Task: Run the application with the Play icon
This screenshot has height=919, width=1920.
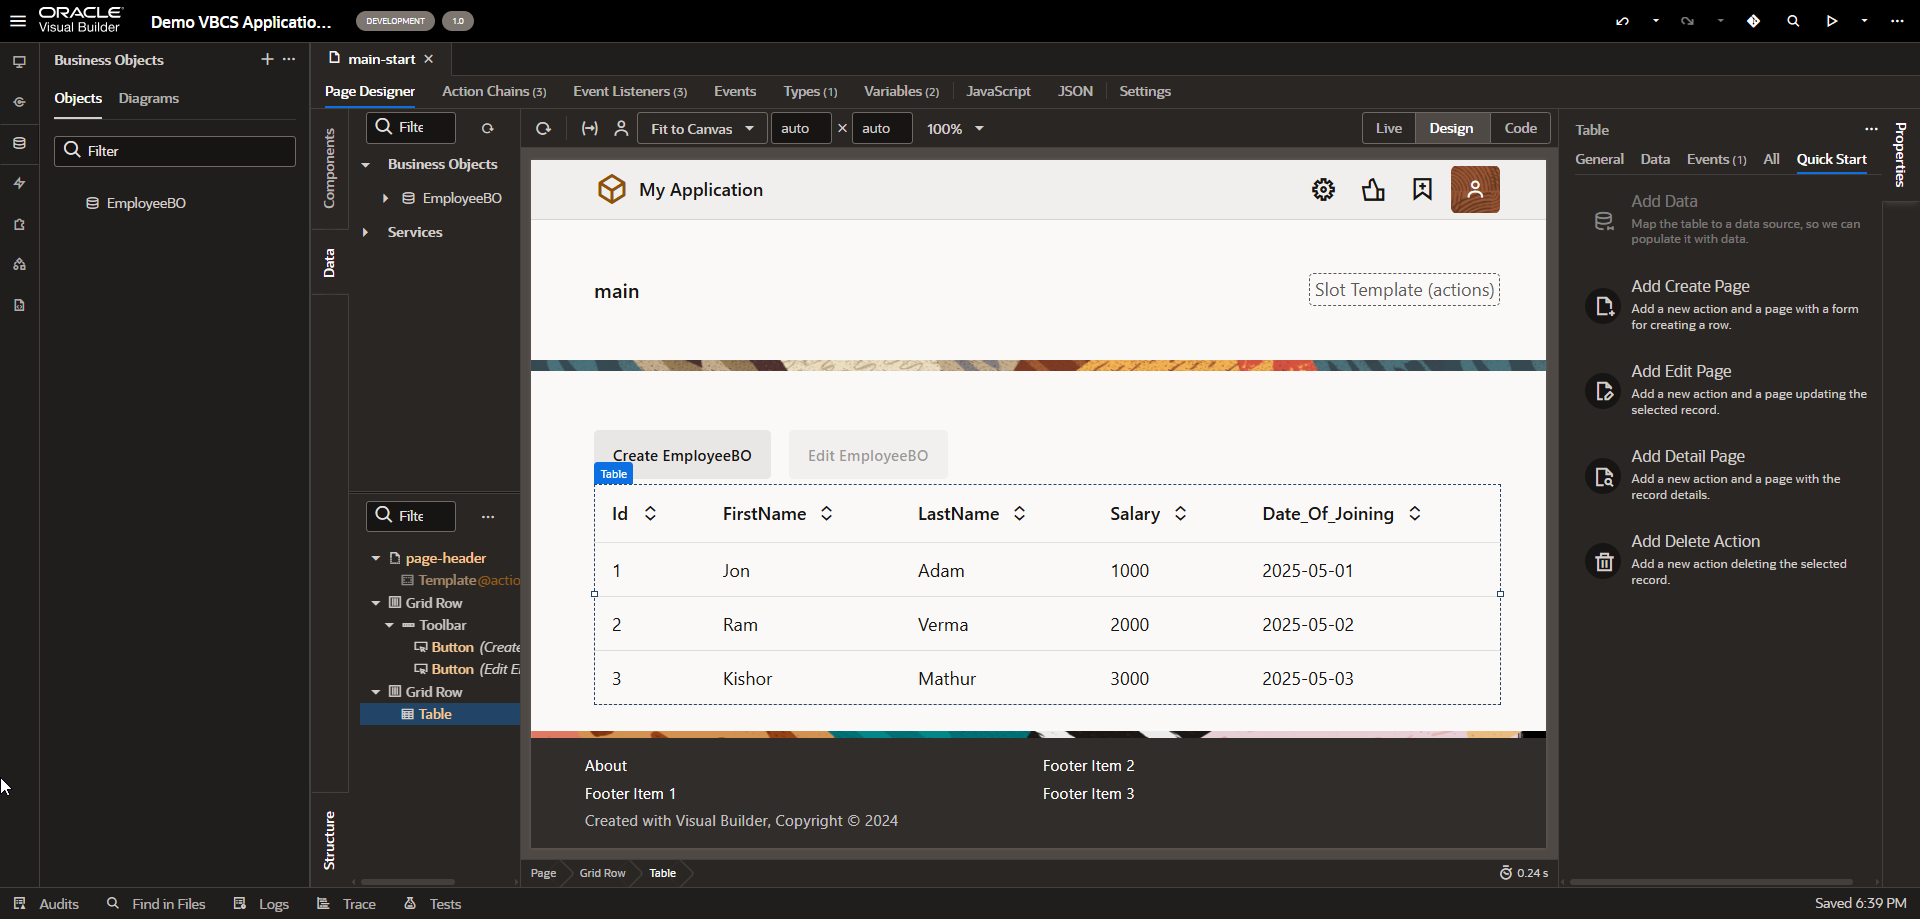Action: coord(1831,21)
